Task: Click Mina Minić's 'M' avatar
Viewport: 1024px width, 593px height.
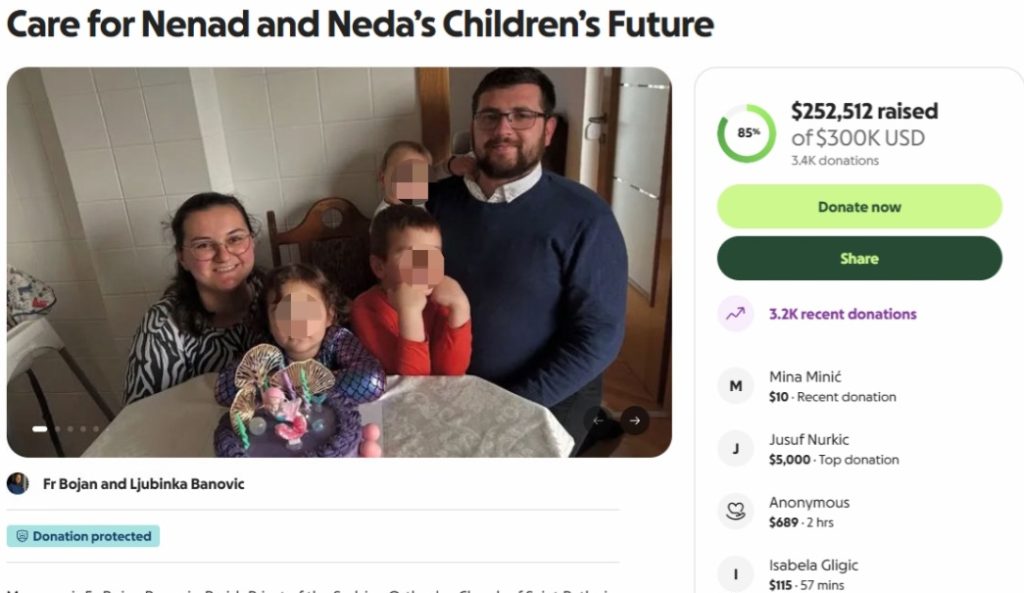Action: [x=736, y=386]
